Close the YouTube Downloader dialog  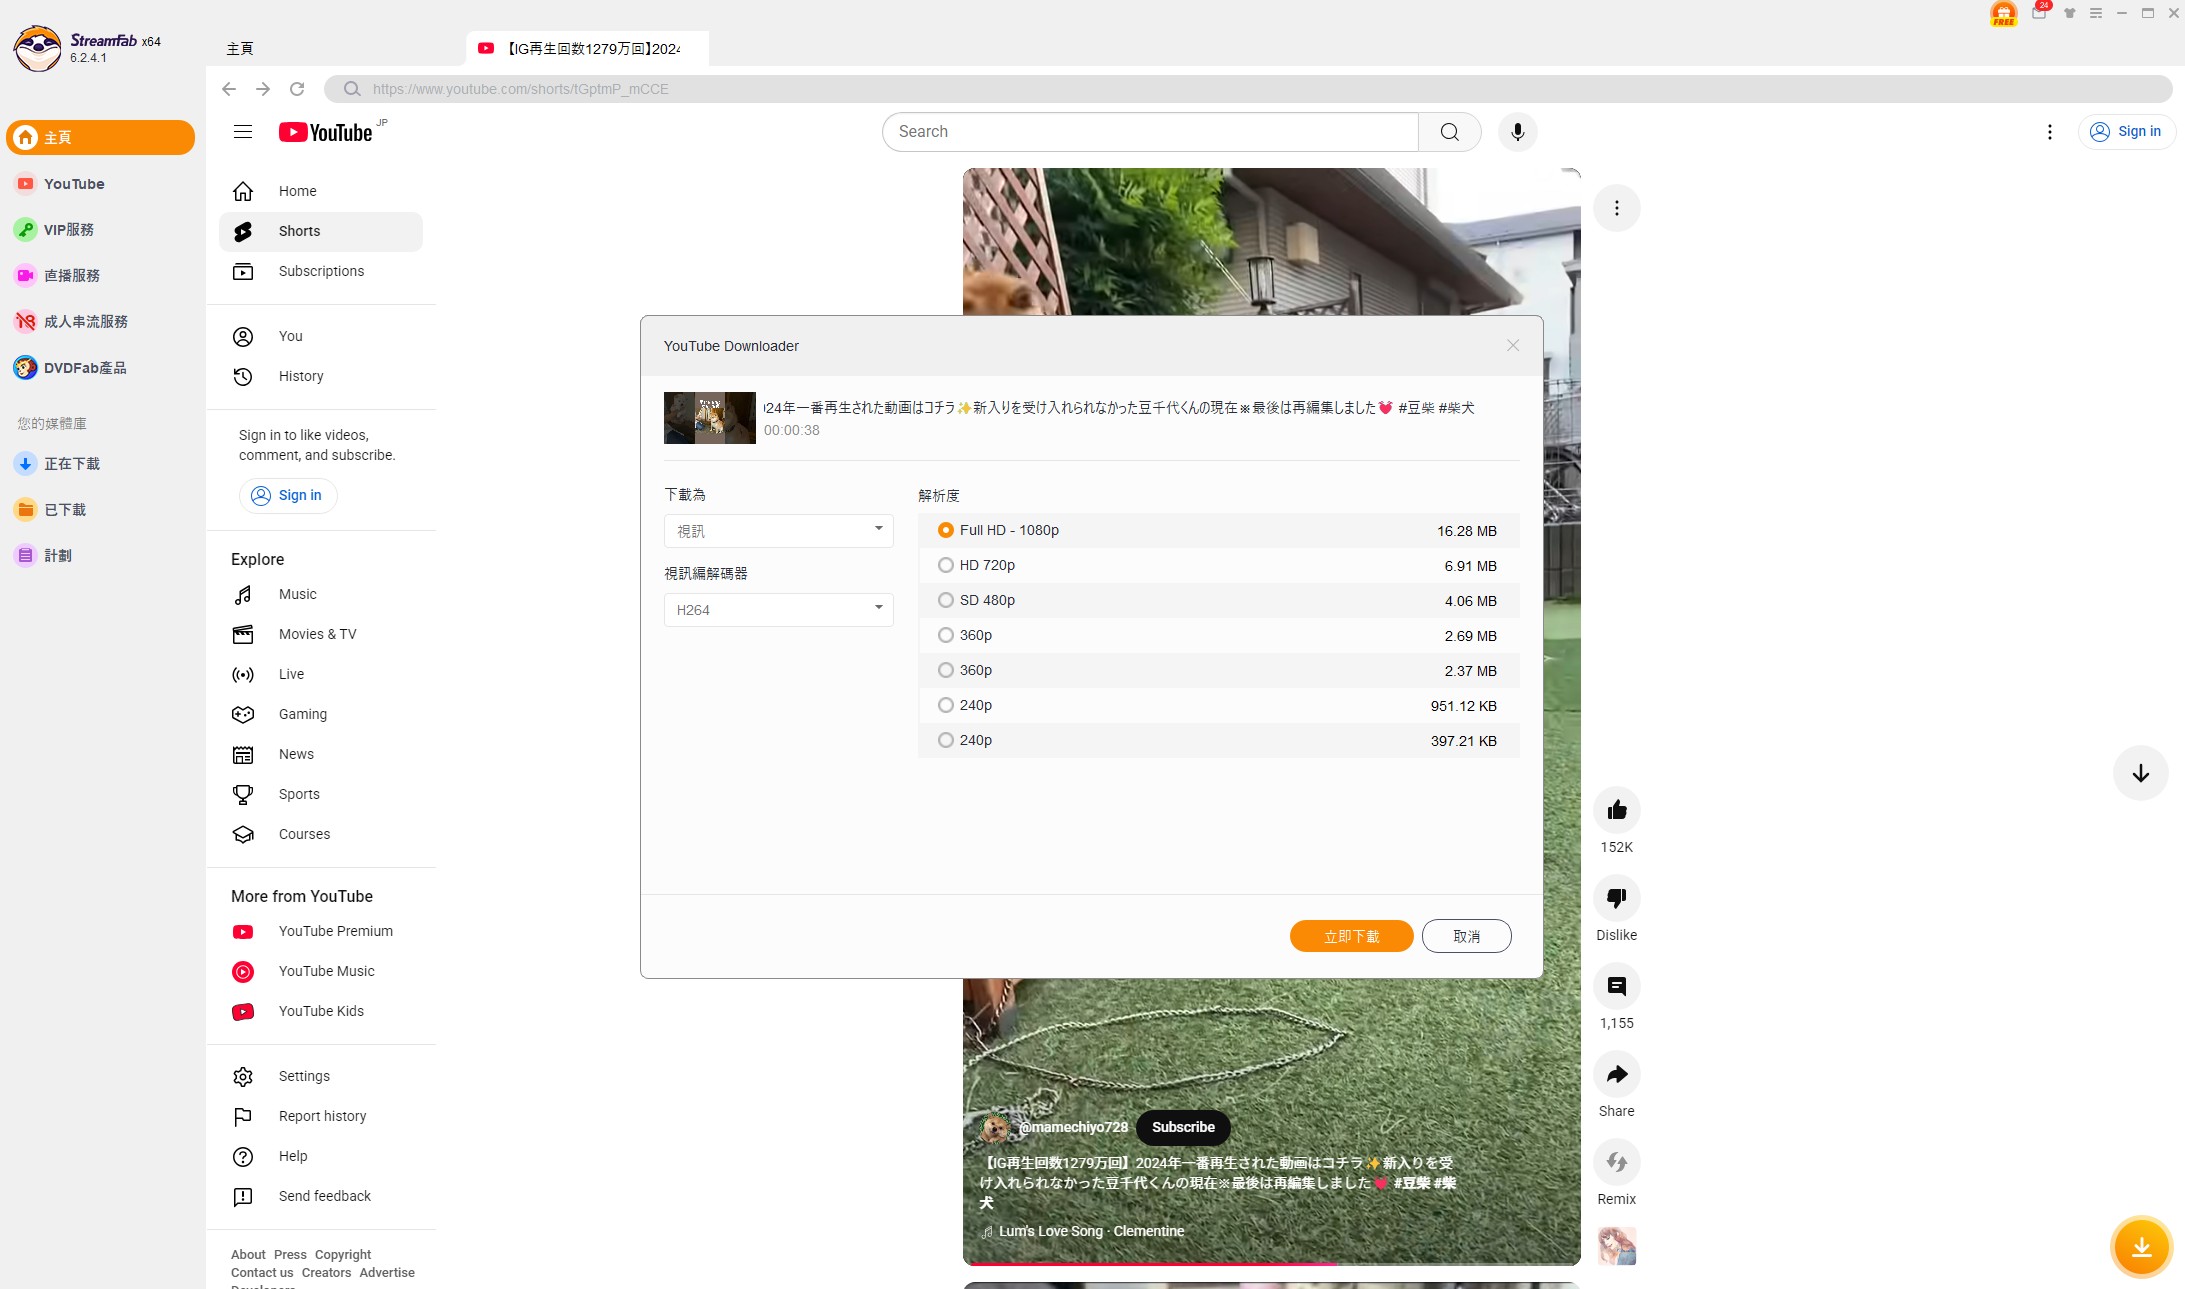click(x=1512, y=345)
